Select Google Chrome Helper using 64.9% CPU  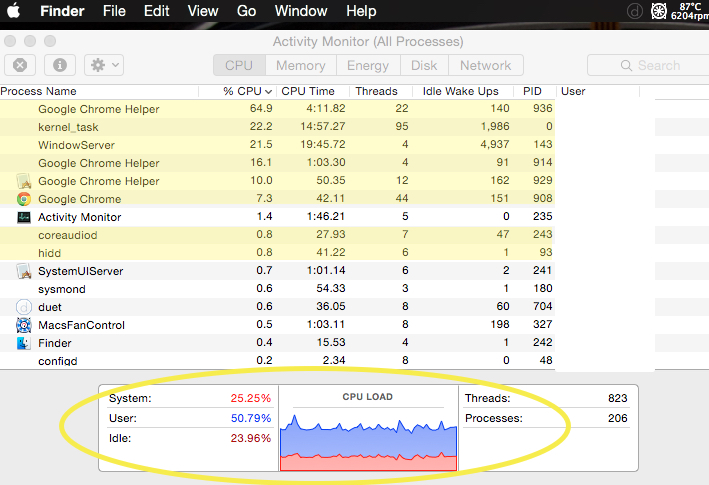277,109
